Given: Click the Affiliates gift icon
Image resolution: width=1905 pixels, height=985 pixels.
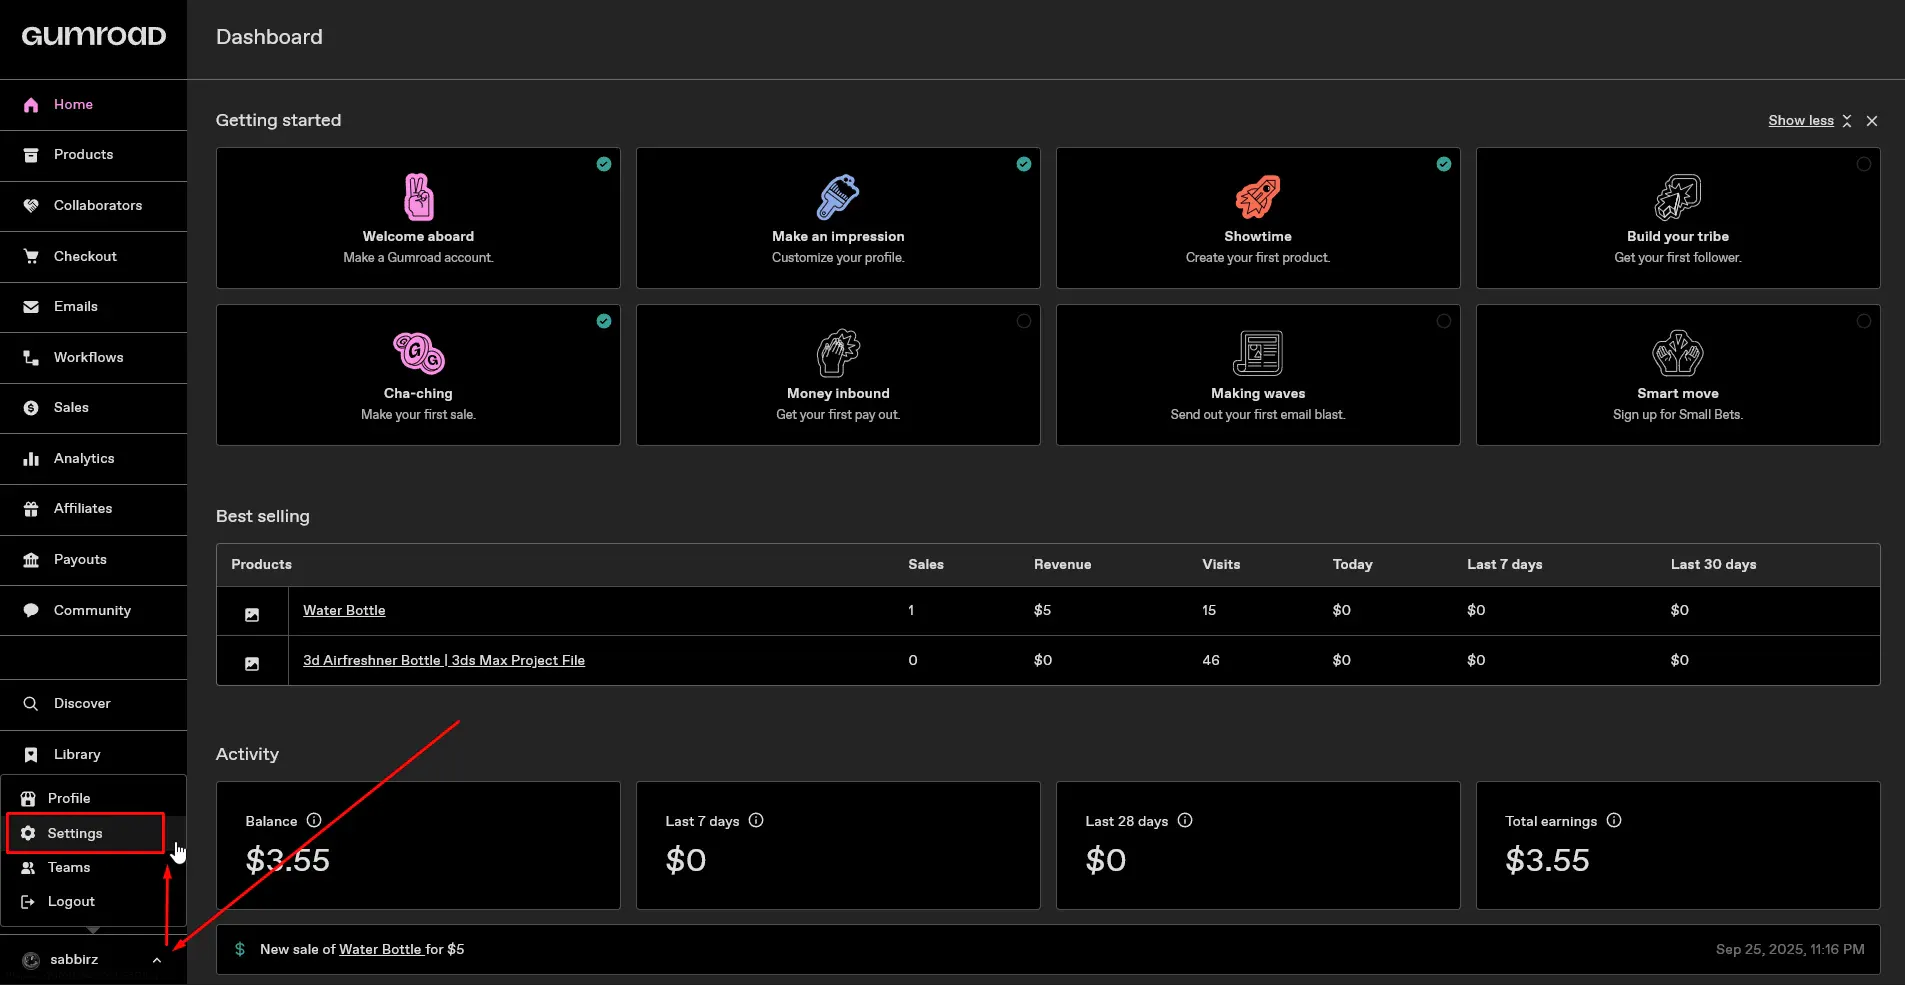Looking at the screenshot, I should click(31, 509).
